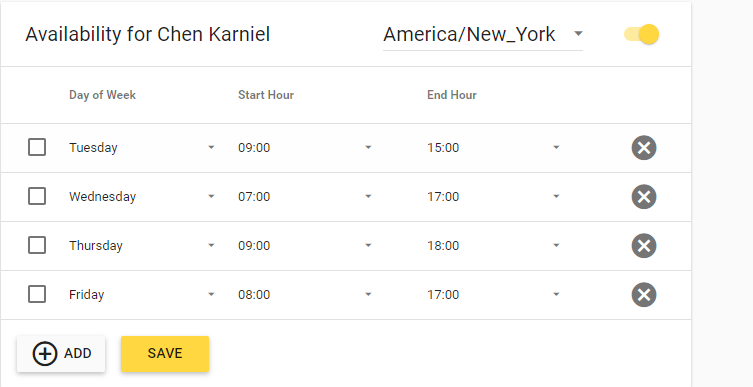This screenshot has height=387, width=753.
Task: Remove the Tuesday availability row
Action: (x=644, y=147)
